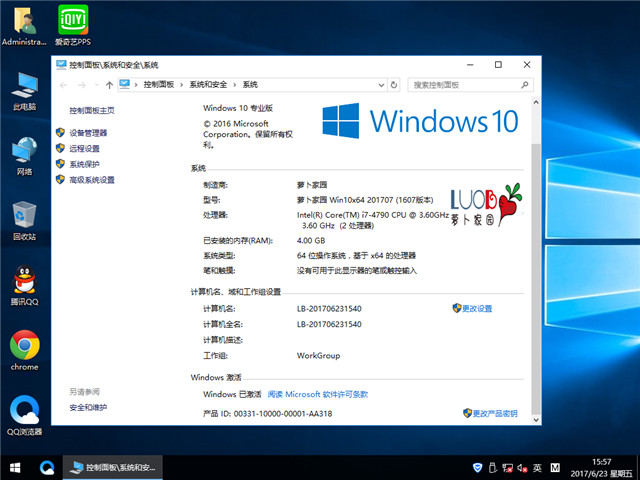Expand chevron after 系统和安全 breadcrumb
This screenshot has height=480, width=640.
pyautogui.click(x=235, y=85)
